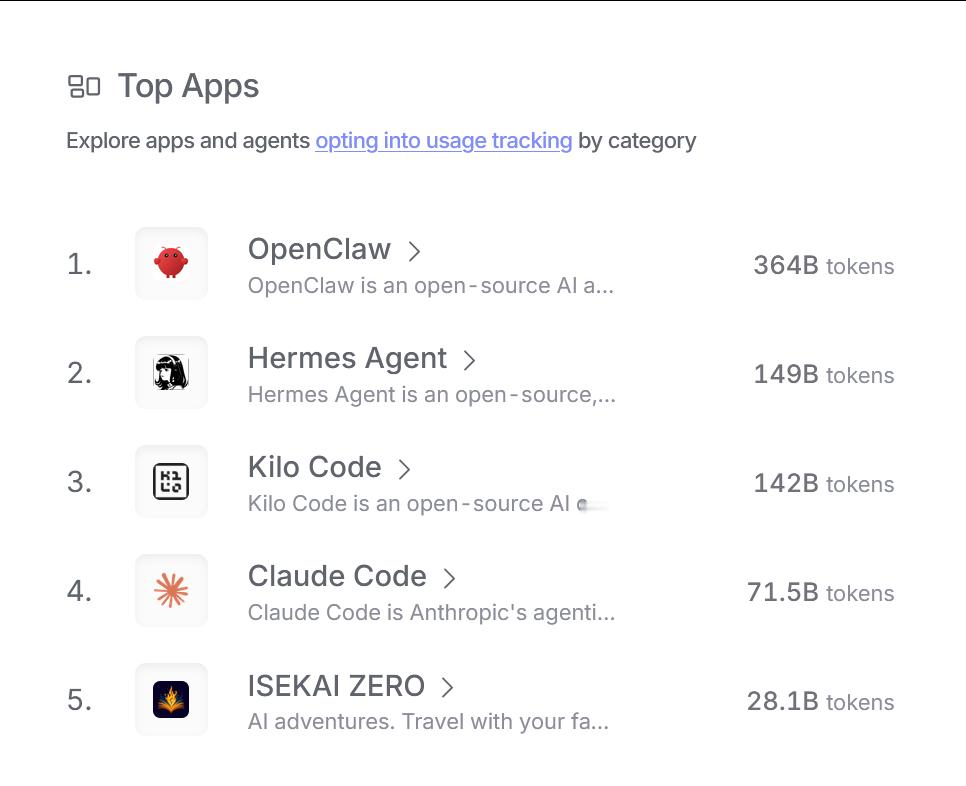Expand the chevron next to OpenClaw
The height and width of the screenshot is (786, 966).
[414, 252]
